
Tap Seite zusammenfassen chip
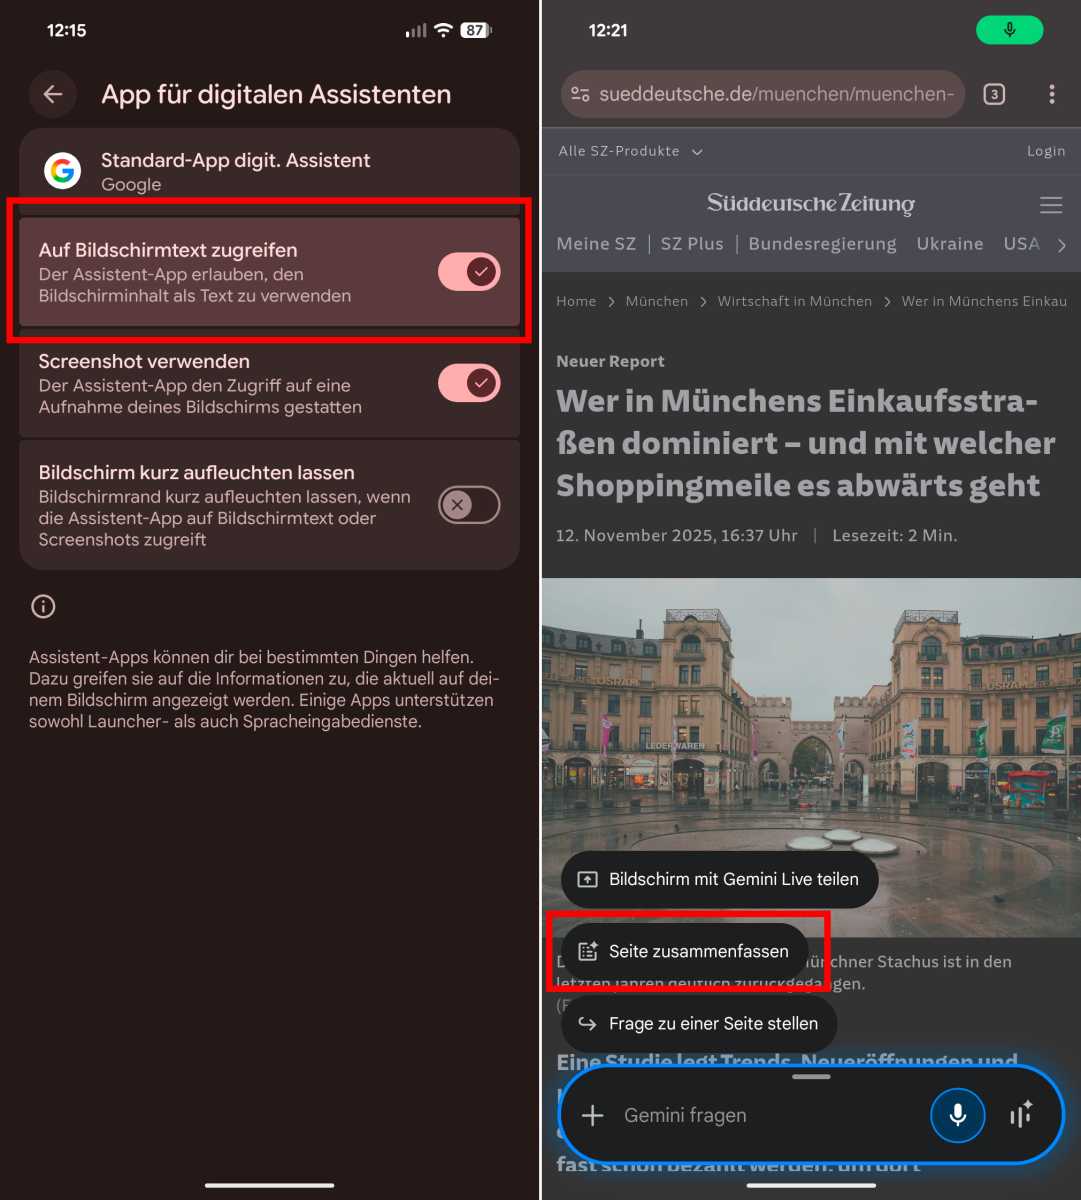pyautogui.click(x=685, y=951)
